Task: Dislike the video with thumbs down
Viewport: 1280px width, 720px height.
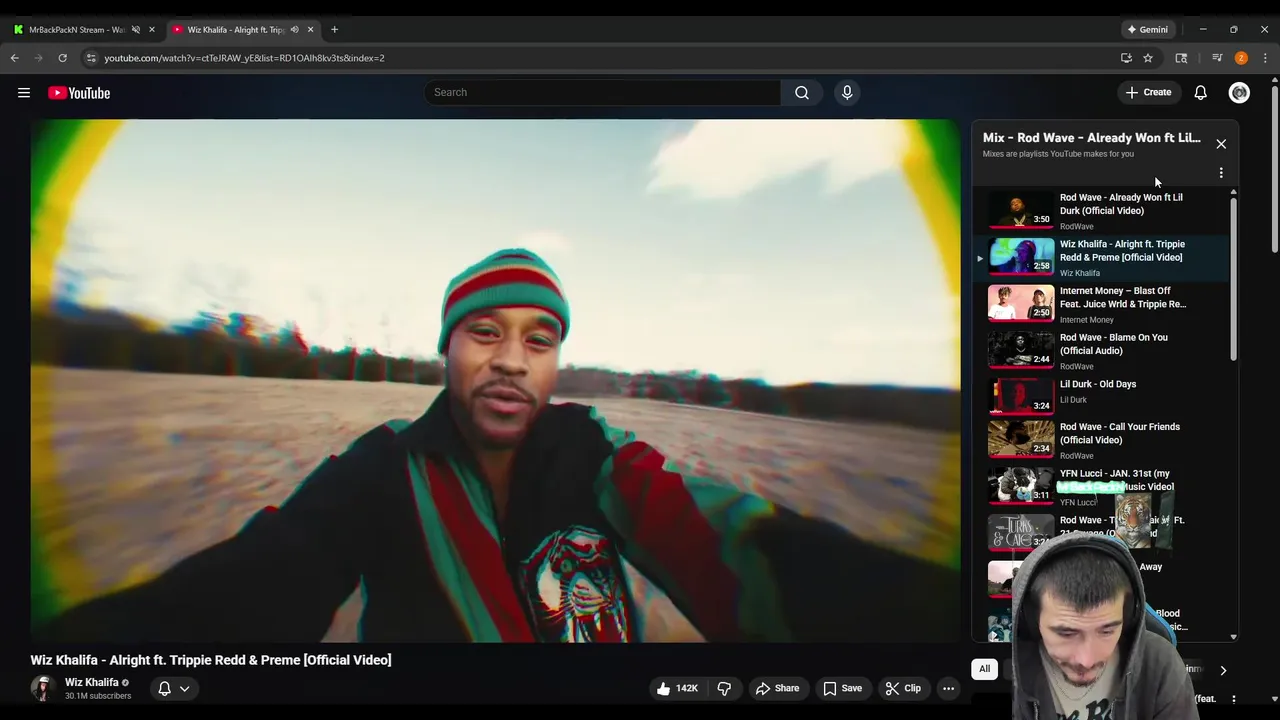Action: coord(724,688)
